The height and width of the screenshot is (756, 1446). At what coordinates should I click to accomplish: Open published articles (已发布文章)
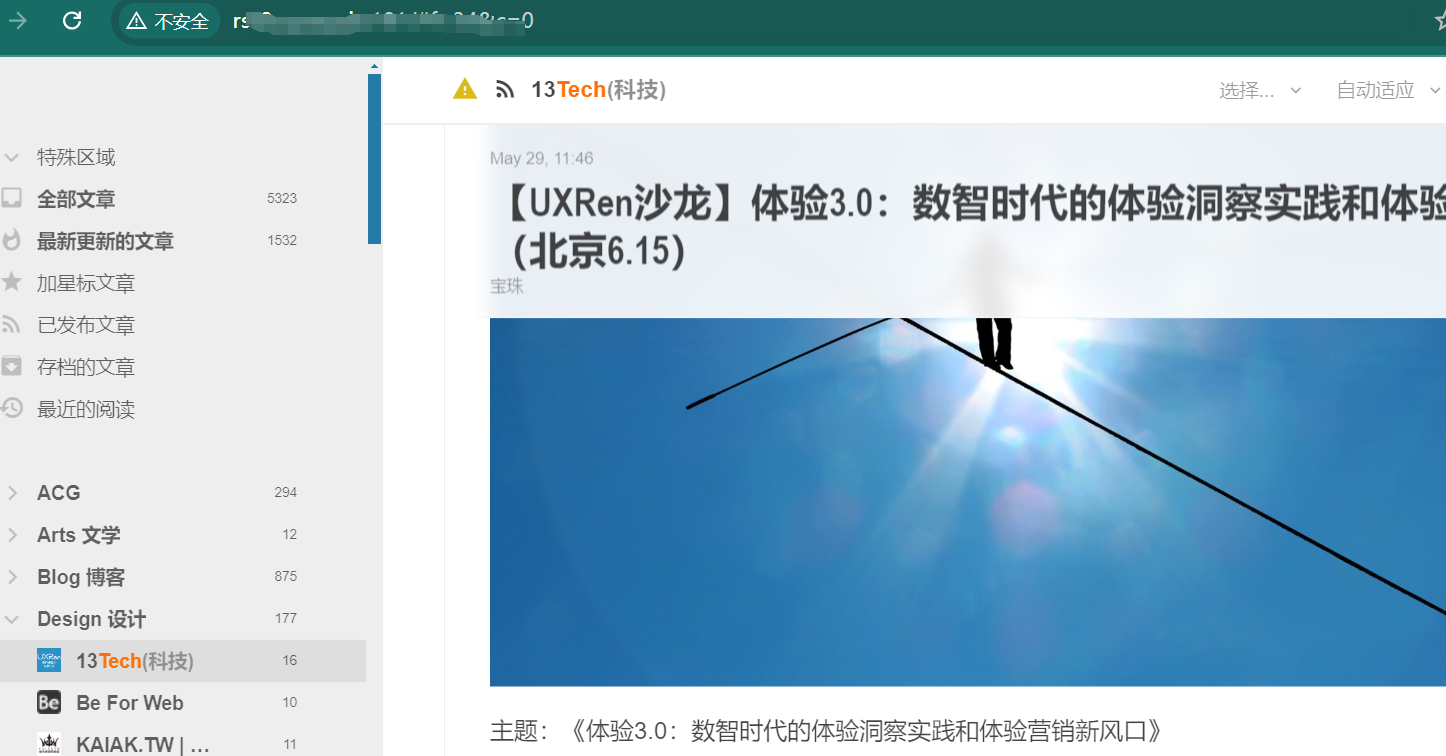pos(86,325)
